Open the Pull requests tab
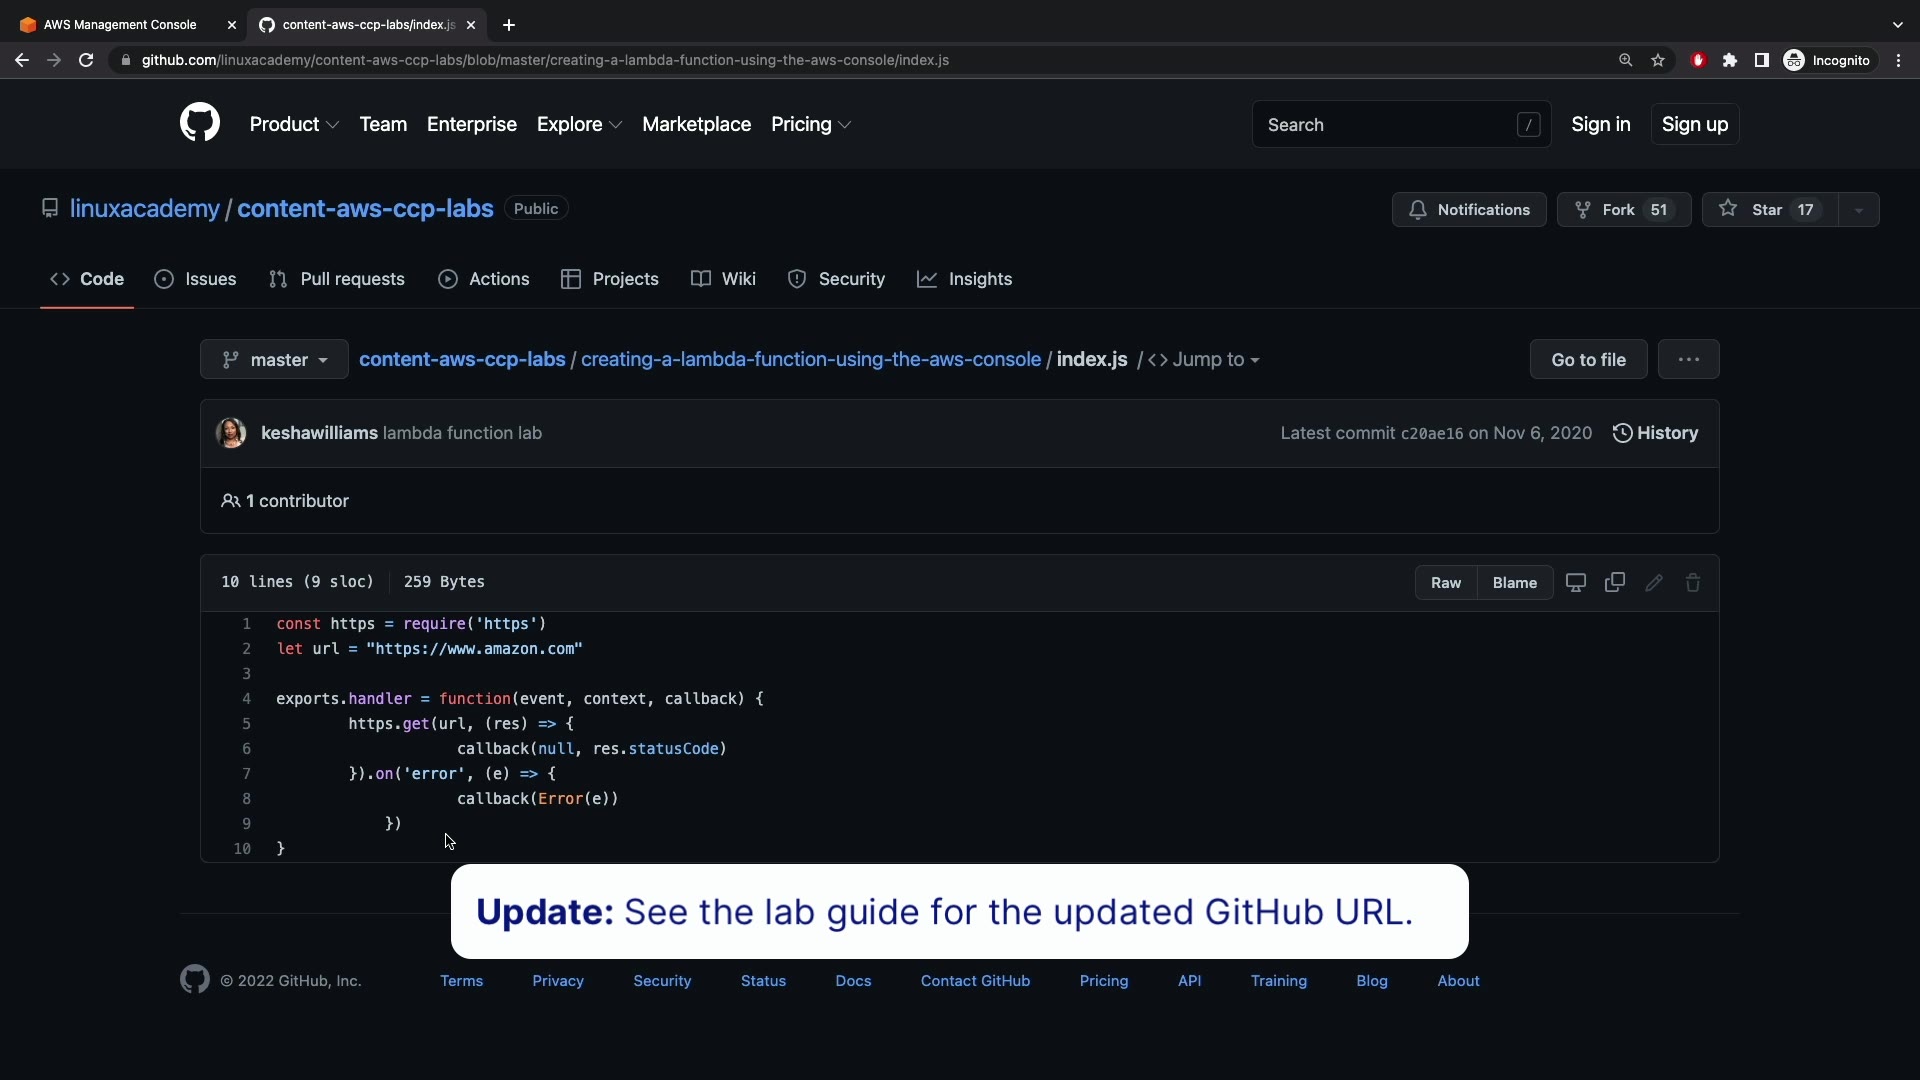The image size is (1920, 1080). [x=337, y=279]
